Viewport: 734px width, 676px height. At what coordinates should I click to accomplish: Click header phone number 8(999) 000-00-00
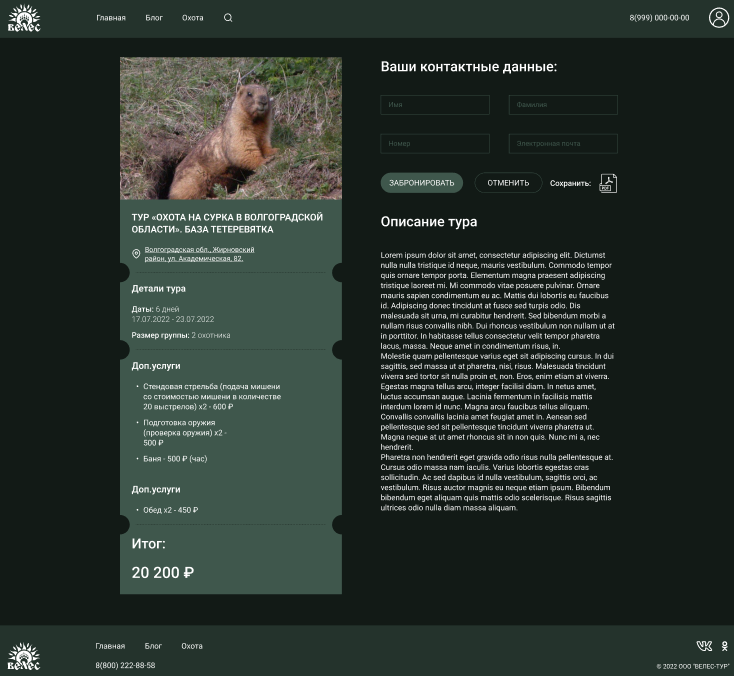click(659, 18)
